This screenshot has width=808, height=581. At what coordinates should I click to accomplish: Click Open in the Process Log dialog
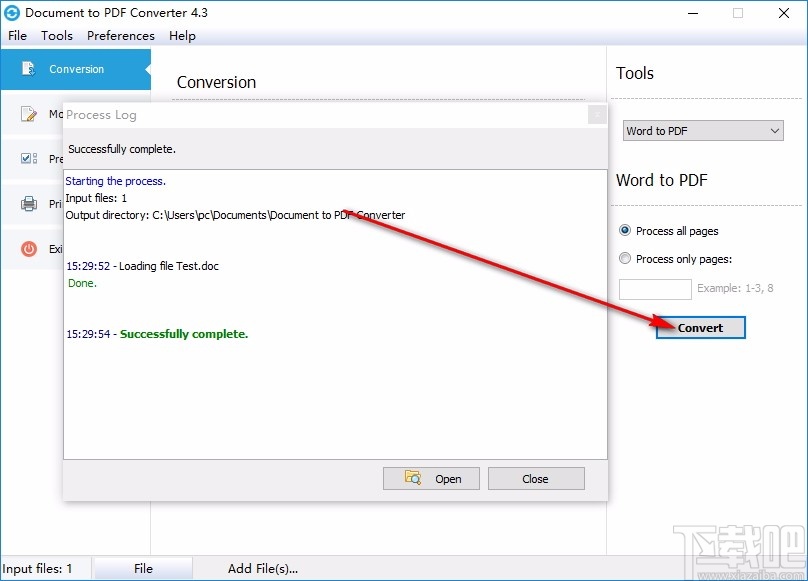point(431,478)
